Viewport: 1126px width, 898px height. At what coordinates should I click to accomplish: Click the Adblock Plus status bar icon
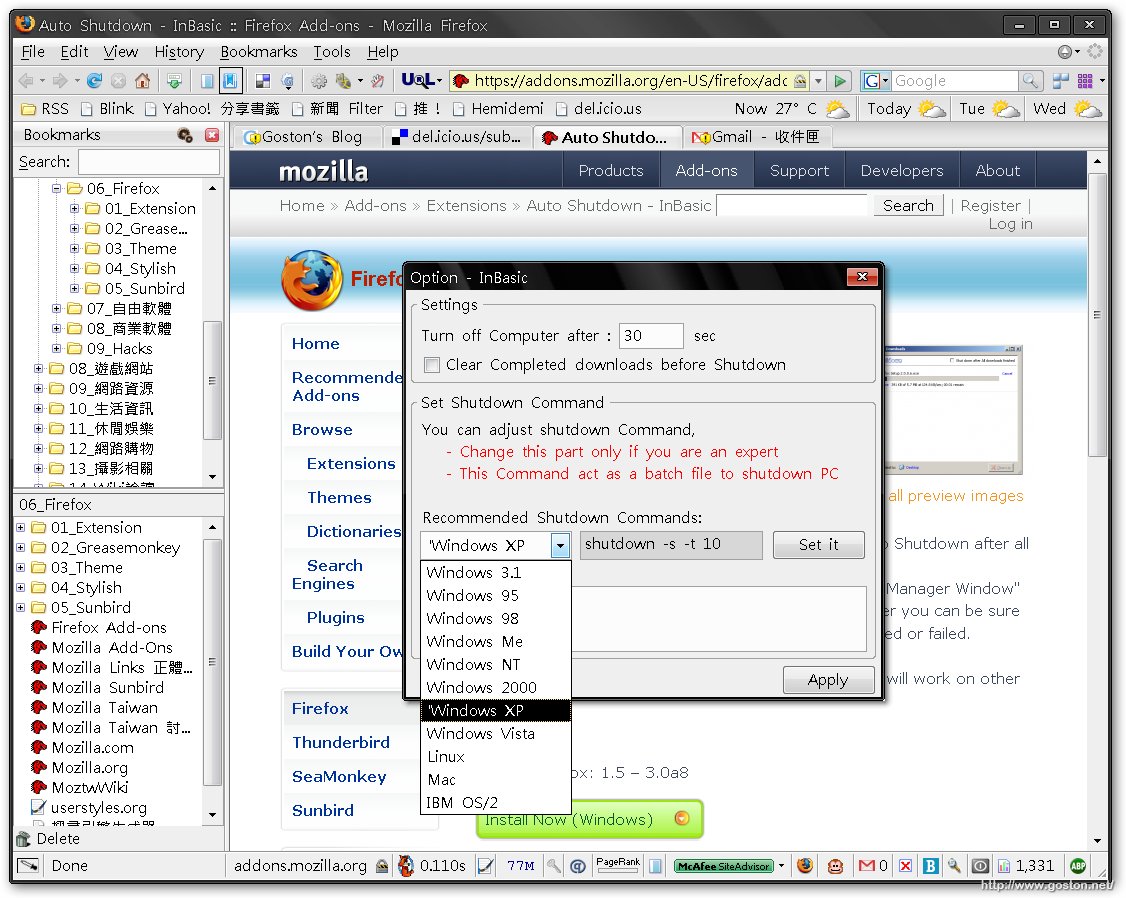click(x=1078, y=866)
